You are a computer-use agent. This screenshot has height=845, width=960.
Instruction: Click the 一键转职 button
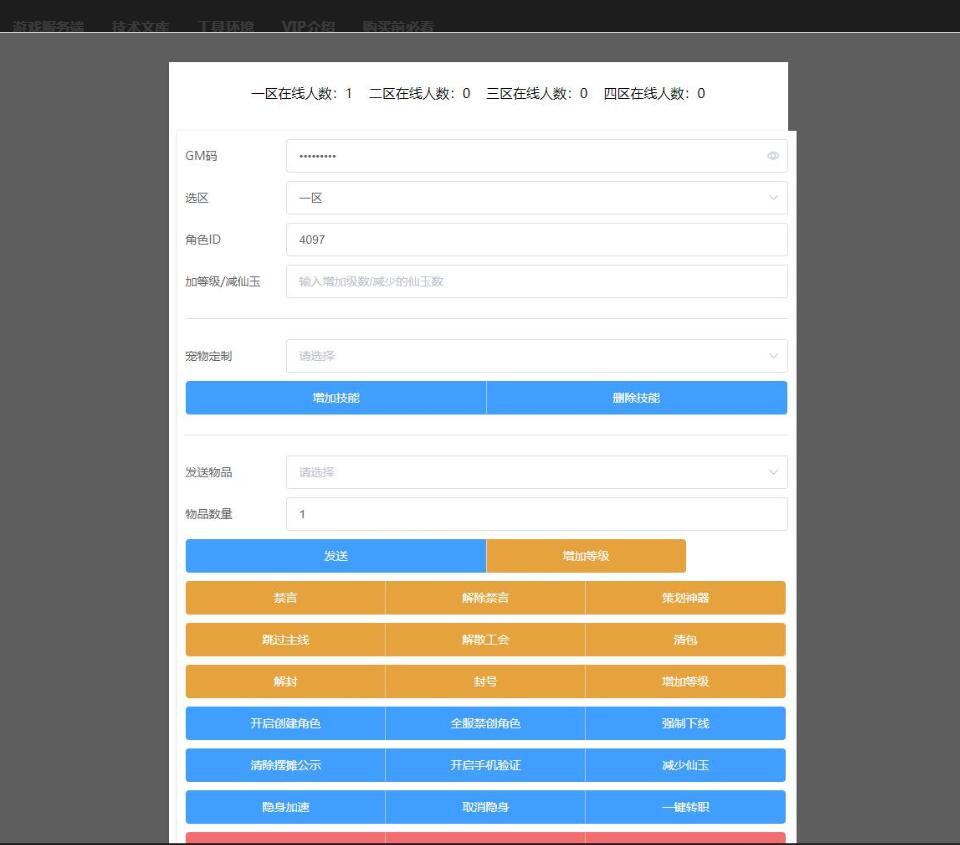pyautogui.click(x=685, y=807)
